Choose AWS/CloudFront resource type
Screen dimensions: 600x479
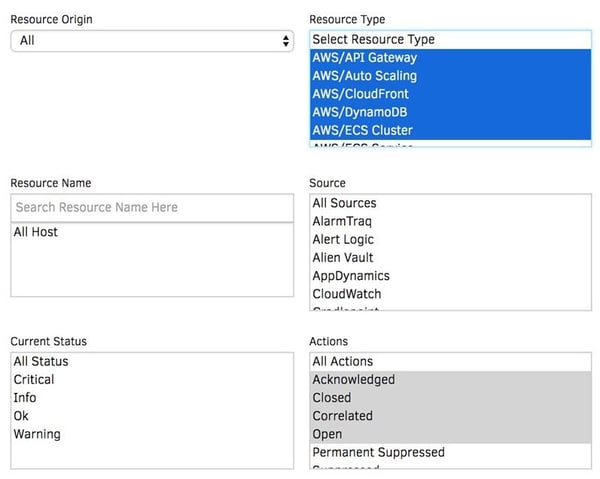[450, 94]
